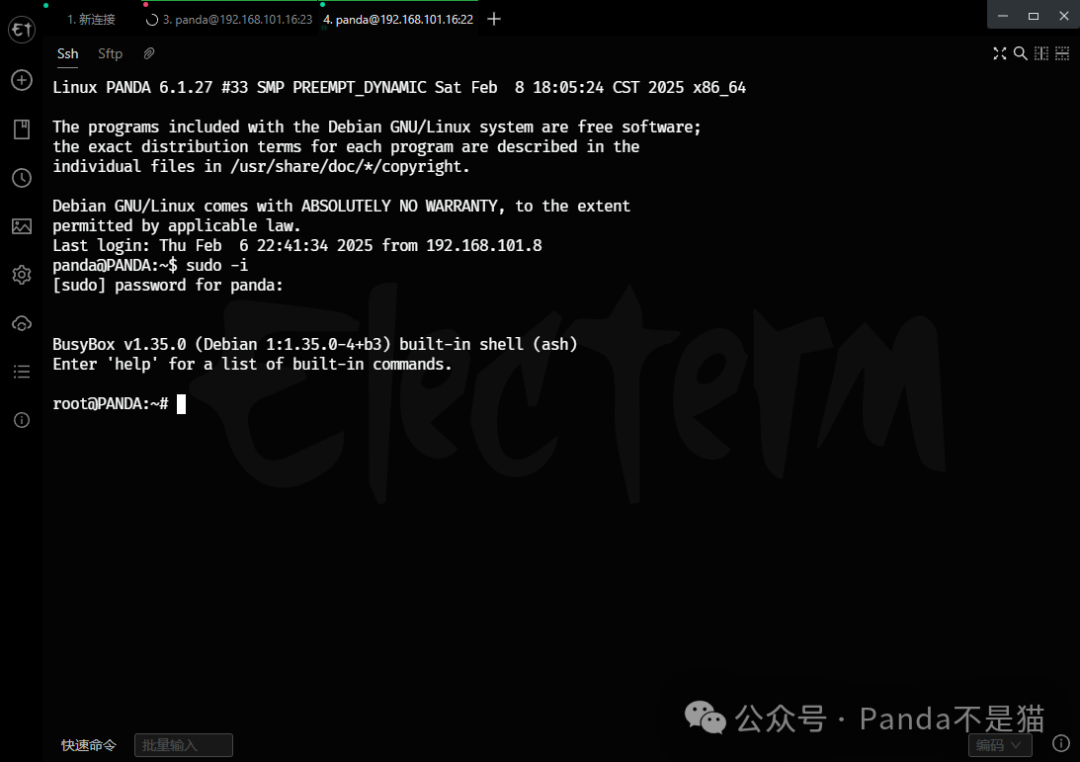Image resolution: width=1080 pixels, height=762 pixels.
Task: Click the Last login line in terminal
Action: click(x=297, y=245)
